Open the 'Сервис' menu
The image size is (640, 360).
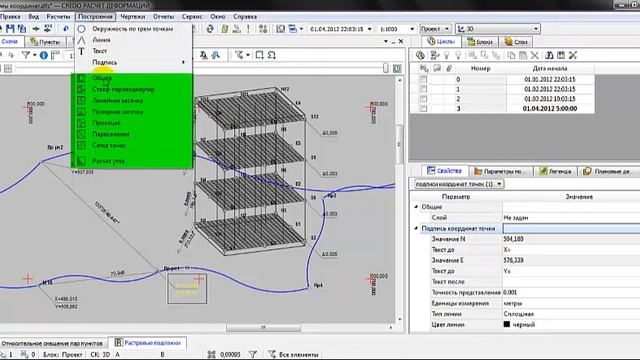tap(192, 17)
